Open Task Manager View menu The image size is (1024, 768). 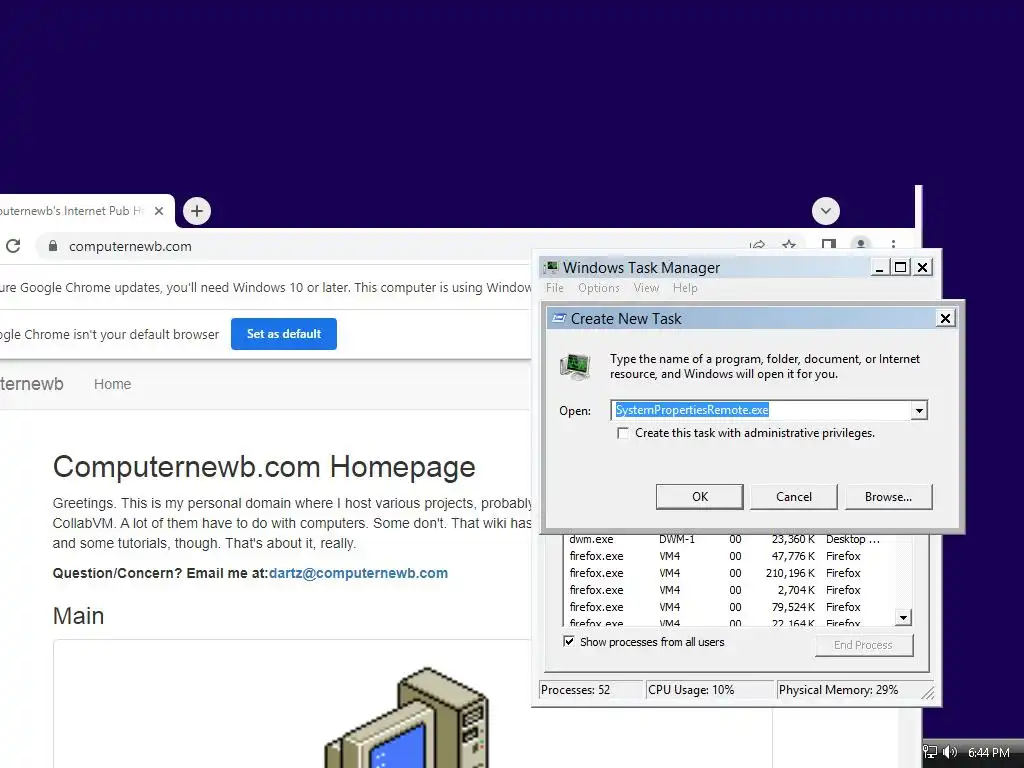point(646,288)
